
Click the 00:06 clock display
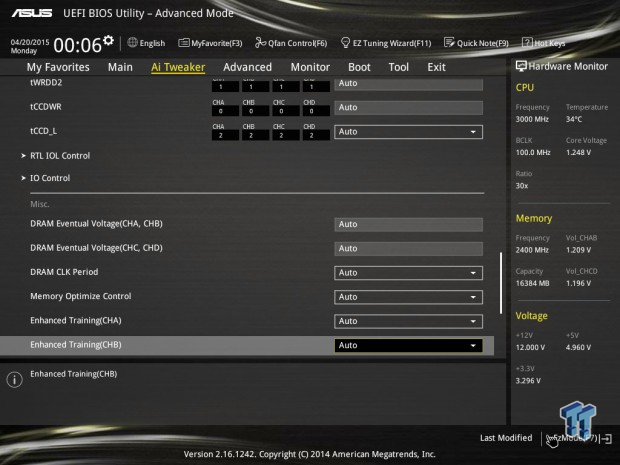pyautogui.click(x=78, y=45)
